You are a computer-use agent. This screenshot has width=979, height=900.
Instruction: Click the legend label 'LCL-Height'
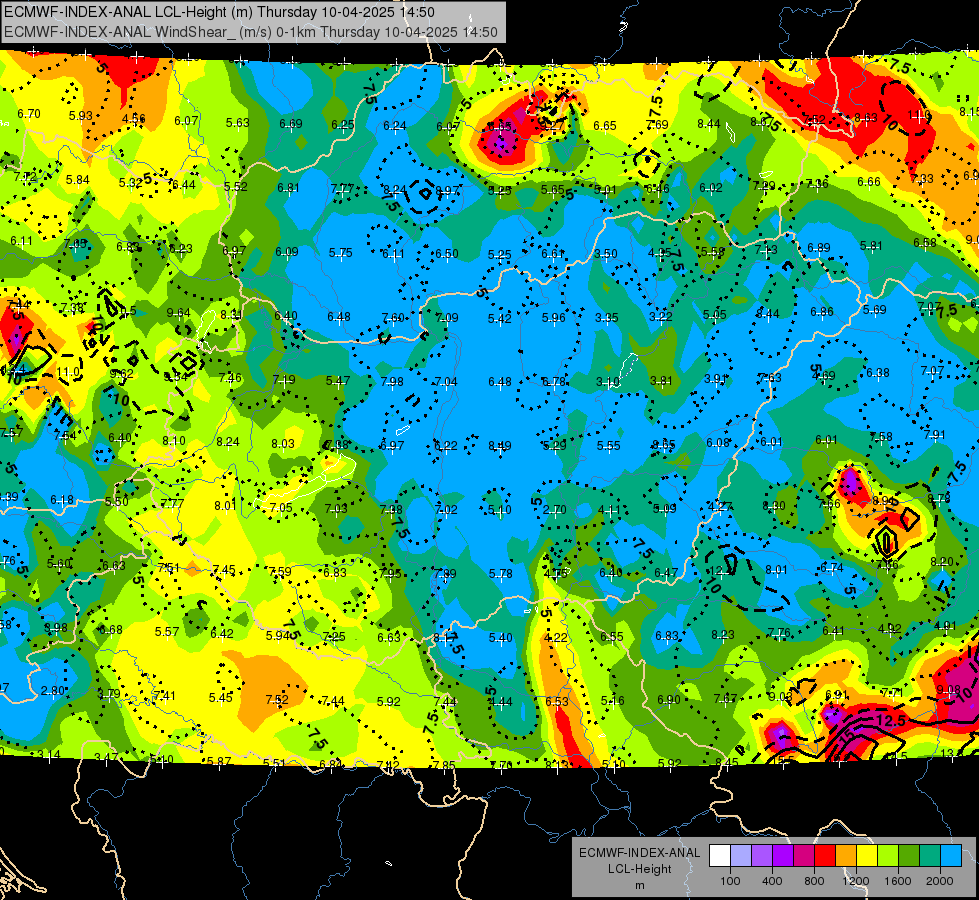pyautogui.click(x=639, y=869)
